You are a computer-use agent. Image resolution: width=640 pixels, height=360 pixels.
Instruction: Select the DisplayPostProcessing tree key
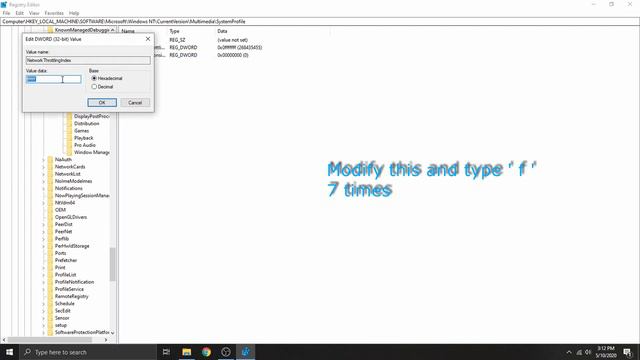point(91,116)
